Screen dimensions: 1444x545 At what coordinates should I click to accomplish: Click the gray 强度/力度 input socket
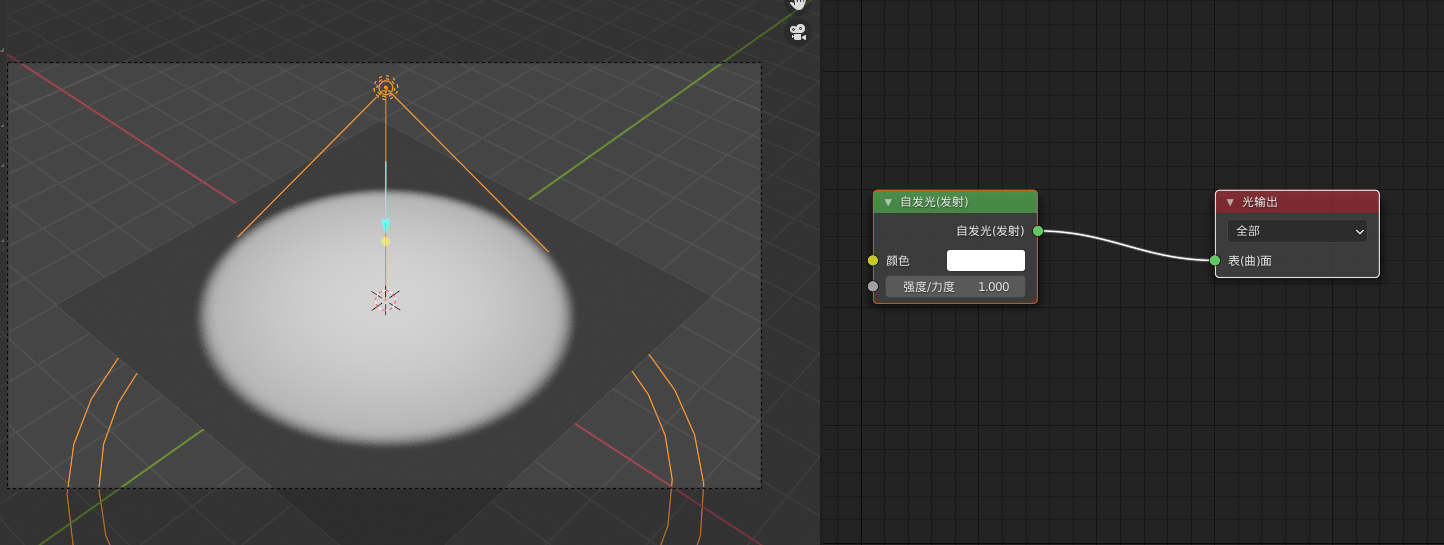click(x=873, y=287)
